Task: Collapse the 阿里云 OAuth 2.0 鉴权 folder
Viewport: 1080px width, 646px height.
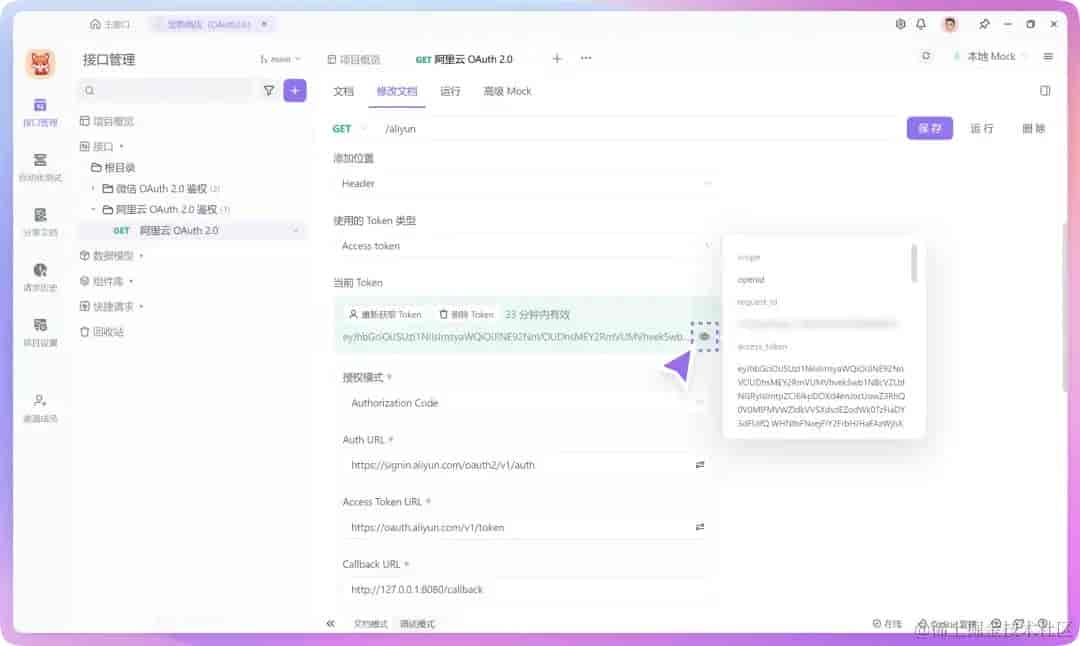Action: pyautogui.click(x=94, y=209)
